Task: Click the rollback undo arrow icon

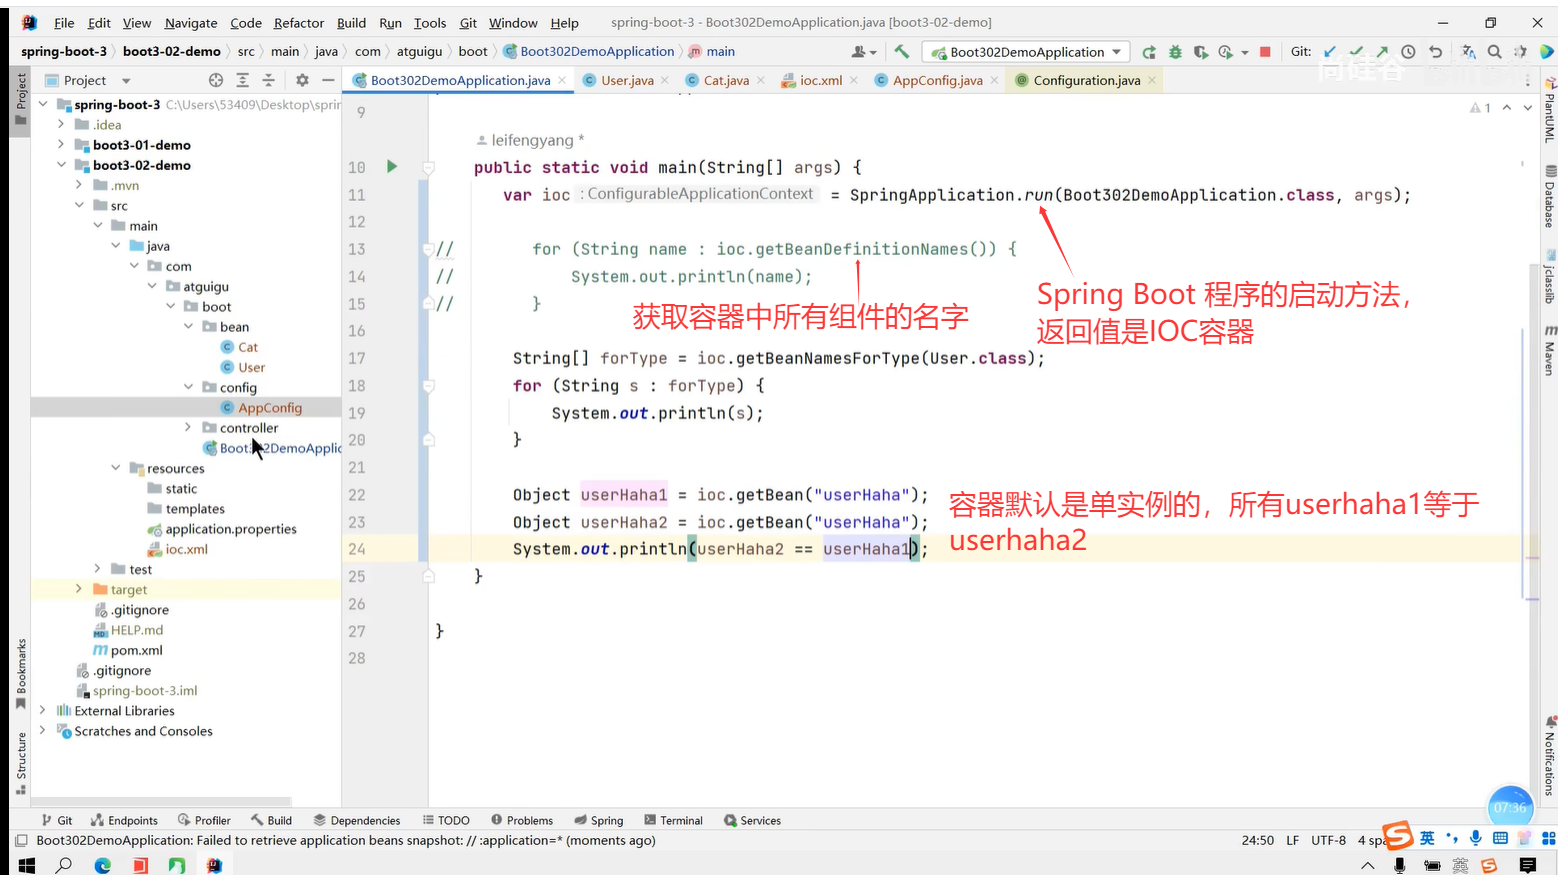Action: [x=1436, y=52]
